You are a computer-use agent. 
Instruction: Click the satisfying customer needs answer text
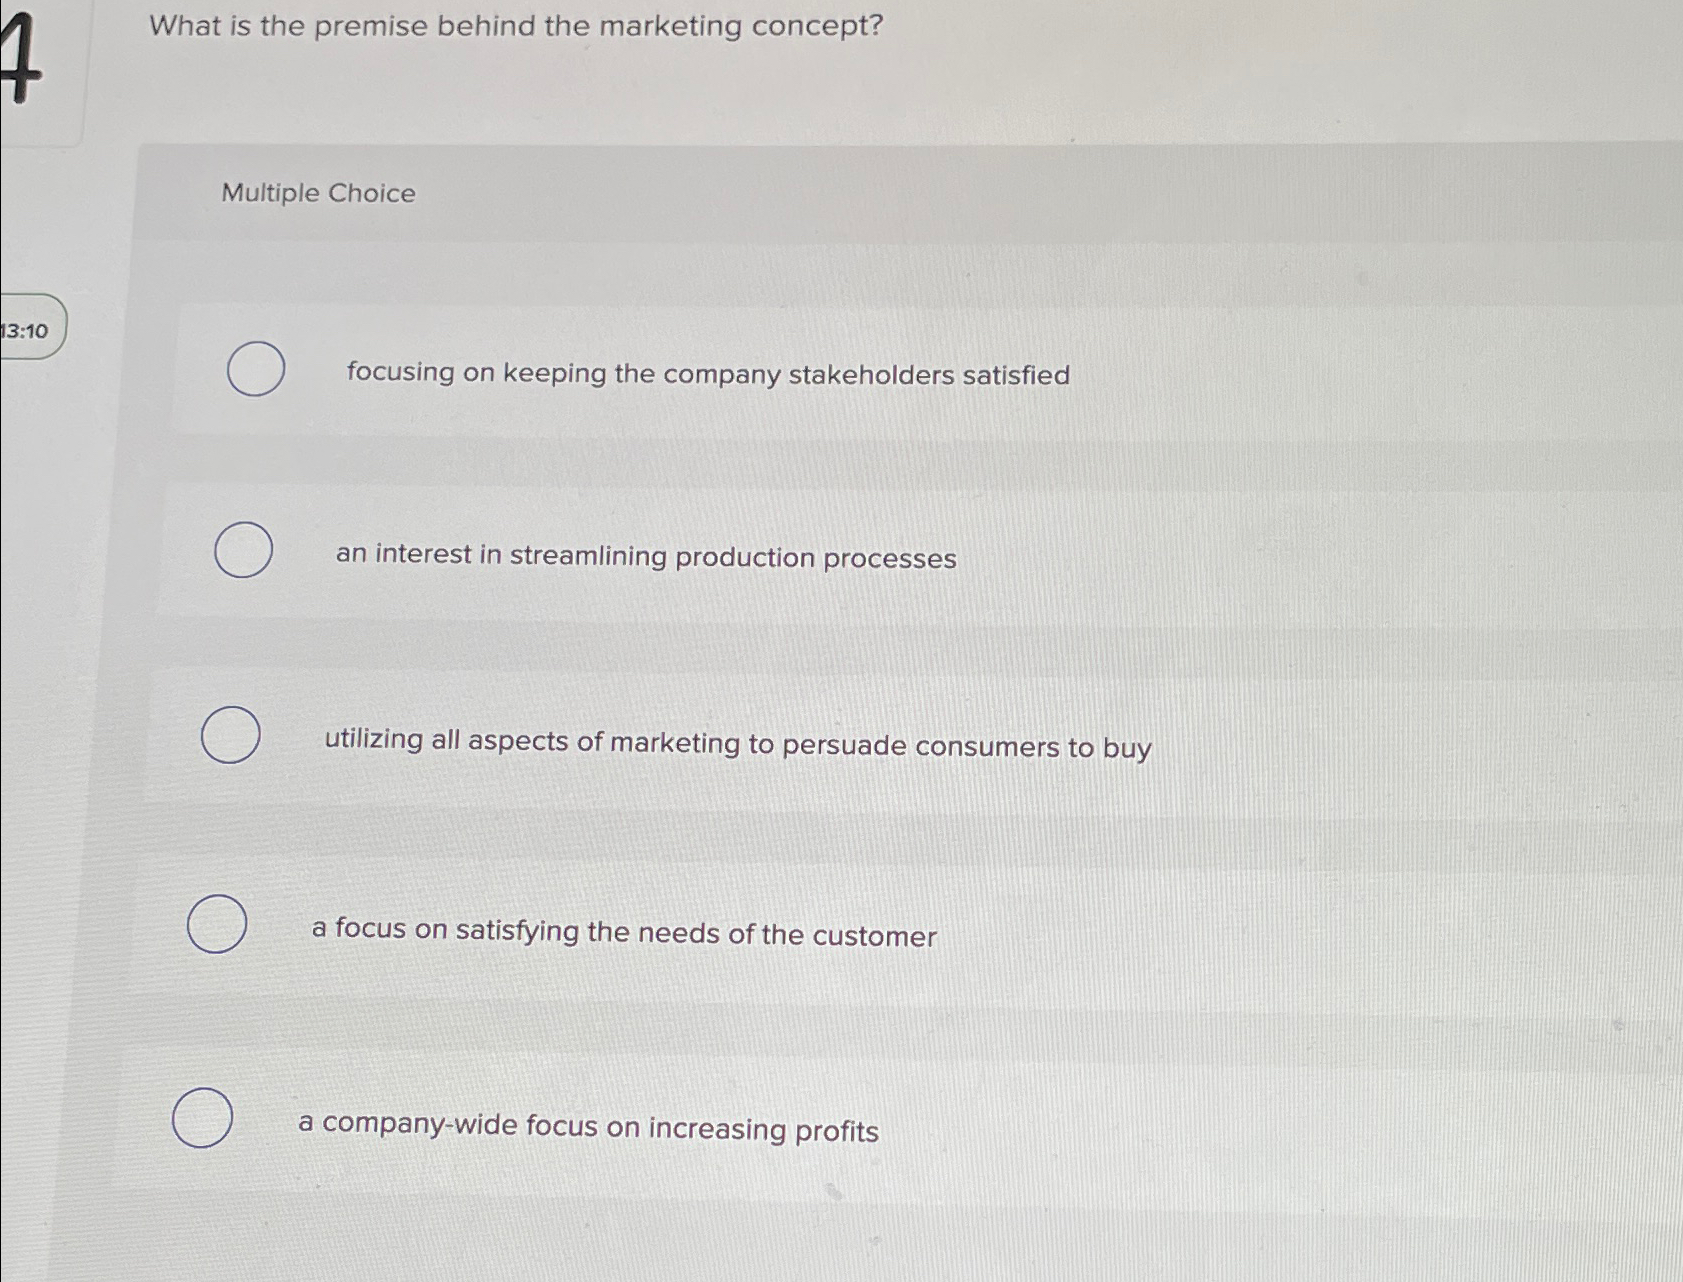[x=623, y=934]
